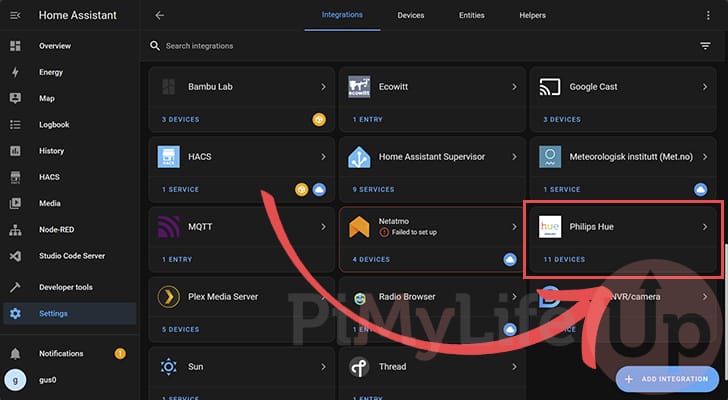Open Supervisor 9 services link

[x=373, y=189]
